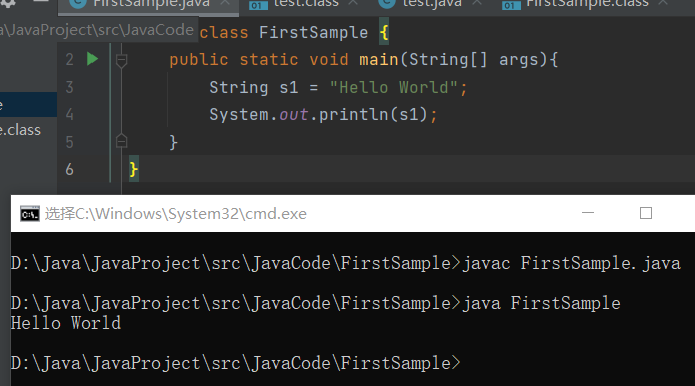
Task: Click the "Hello World" output line in cmd
Action: pyautogui.click(x=66, y=323)
